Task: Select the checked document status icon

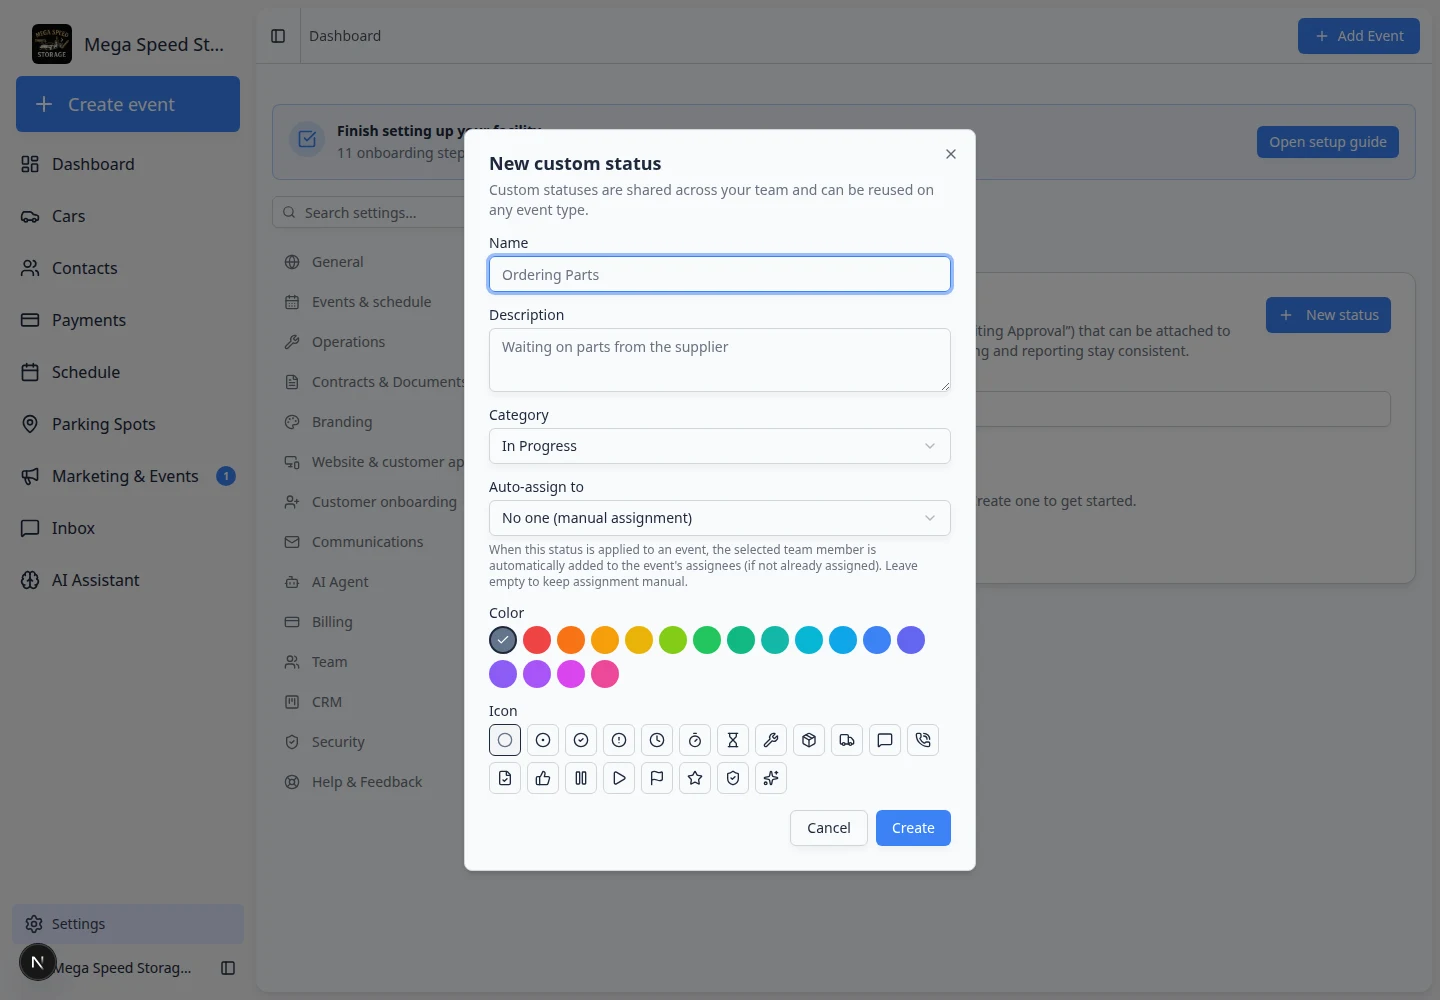Action: (x=505, y=778)
